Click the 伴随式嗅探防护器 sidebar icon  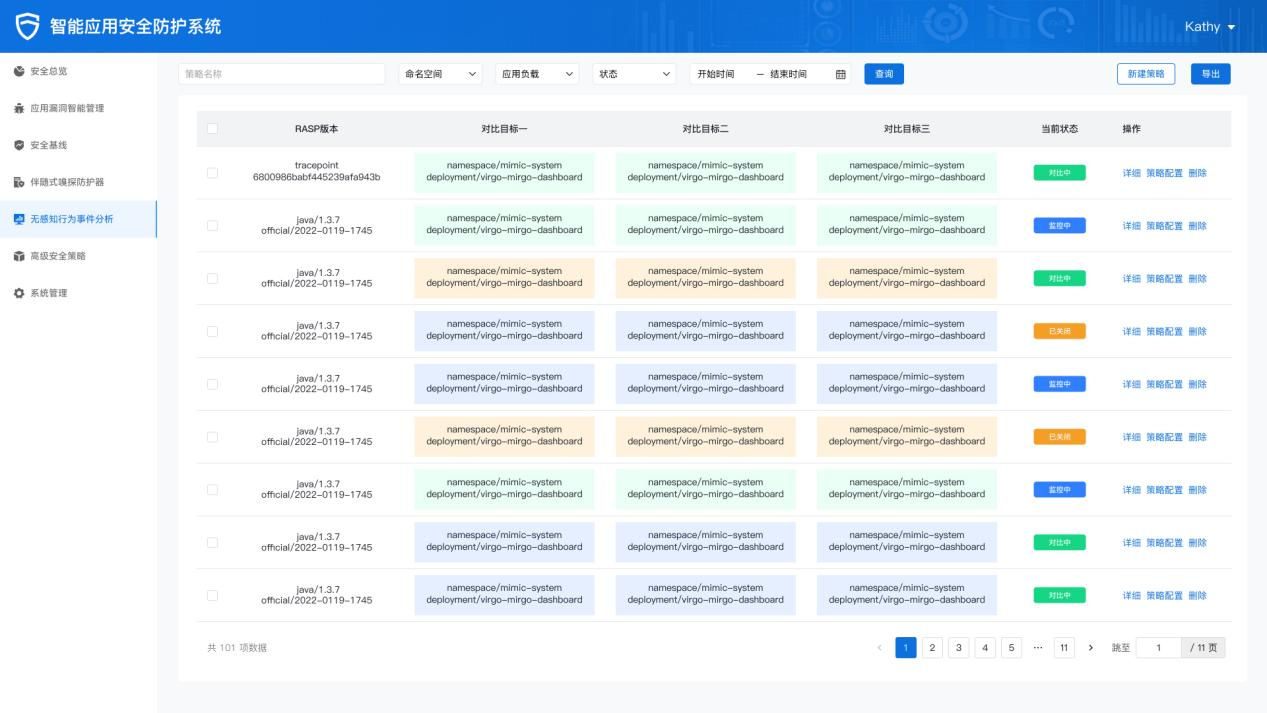pos(19,182)
